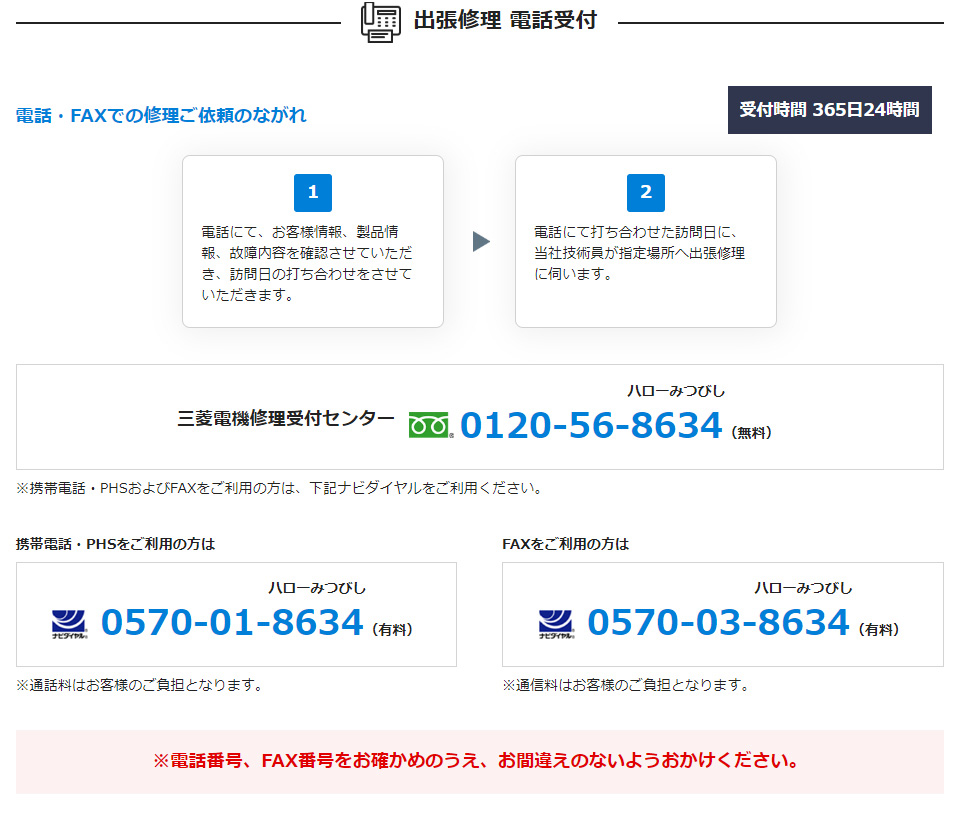
Task: Click the 出張修理 電話受付 section heading
Action: click(x=505, y=20)
